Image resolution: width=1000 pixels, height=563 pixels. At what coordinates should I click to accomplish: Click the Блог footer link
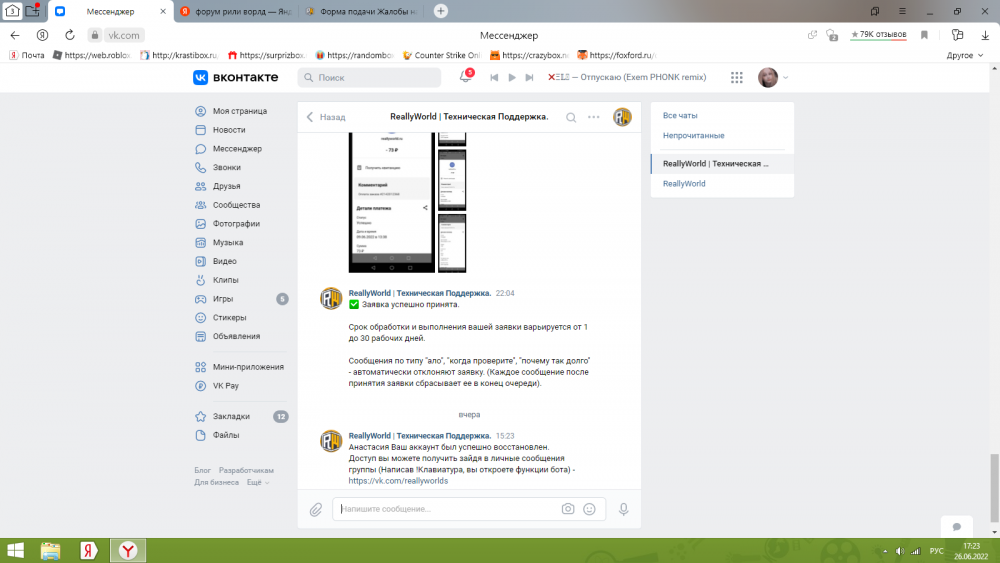(202, 471)
